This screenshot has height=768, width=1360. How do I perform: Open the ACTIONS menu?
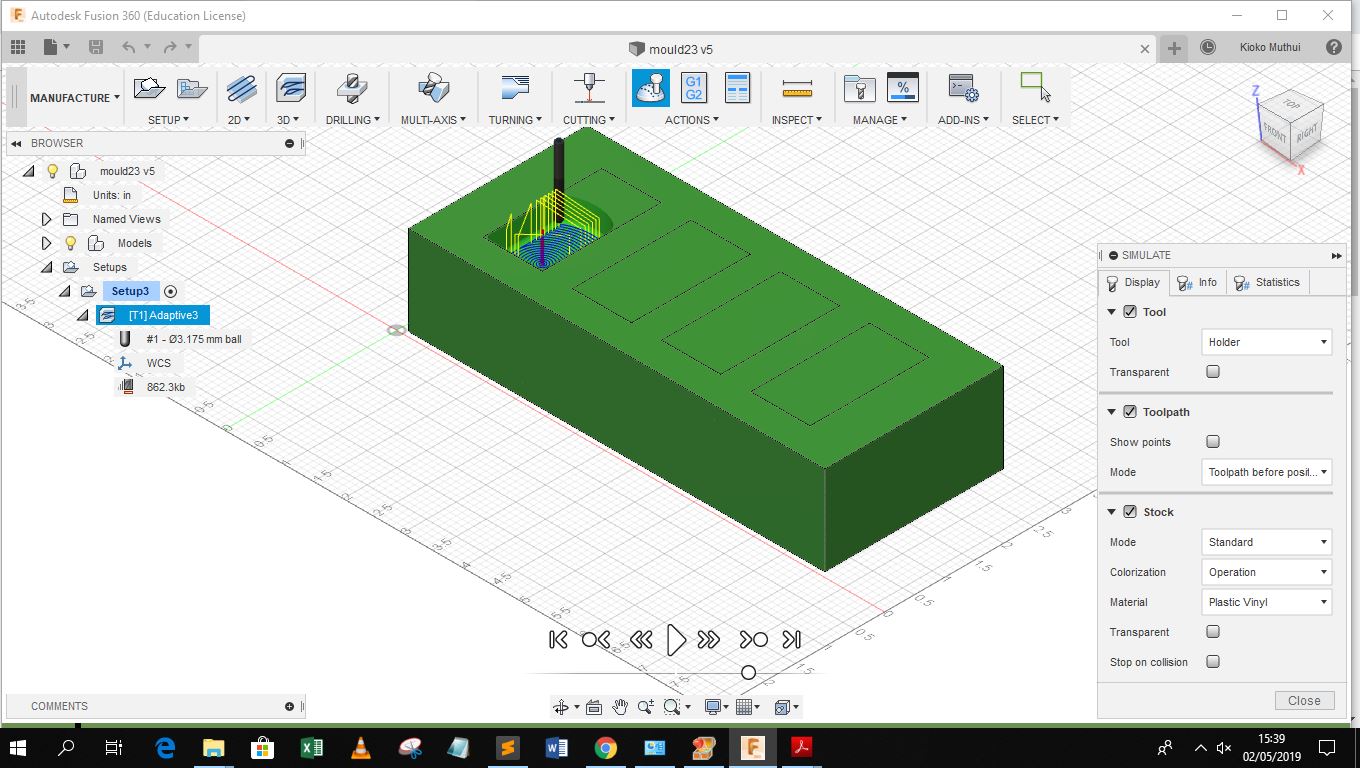pyautogui.click(x=692, y=120)
